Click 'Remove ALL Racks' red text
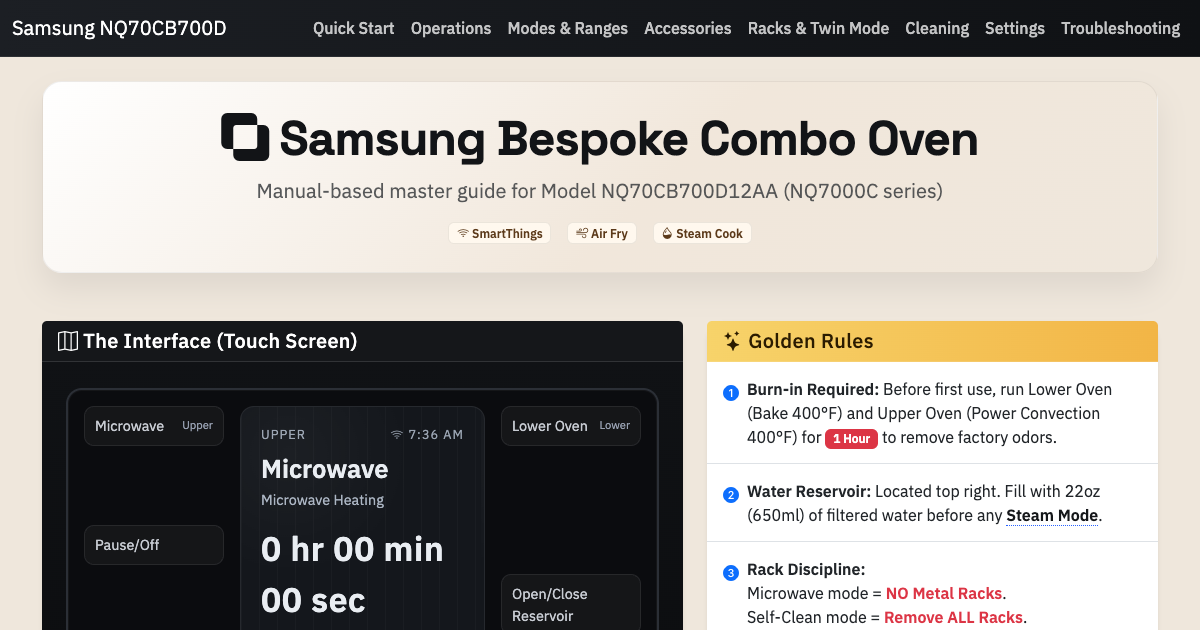The image size is (1200, 630). pos(953,617)
